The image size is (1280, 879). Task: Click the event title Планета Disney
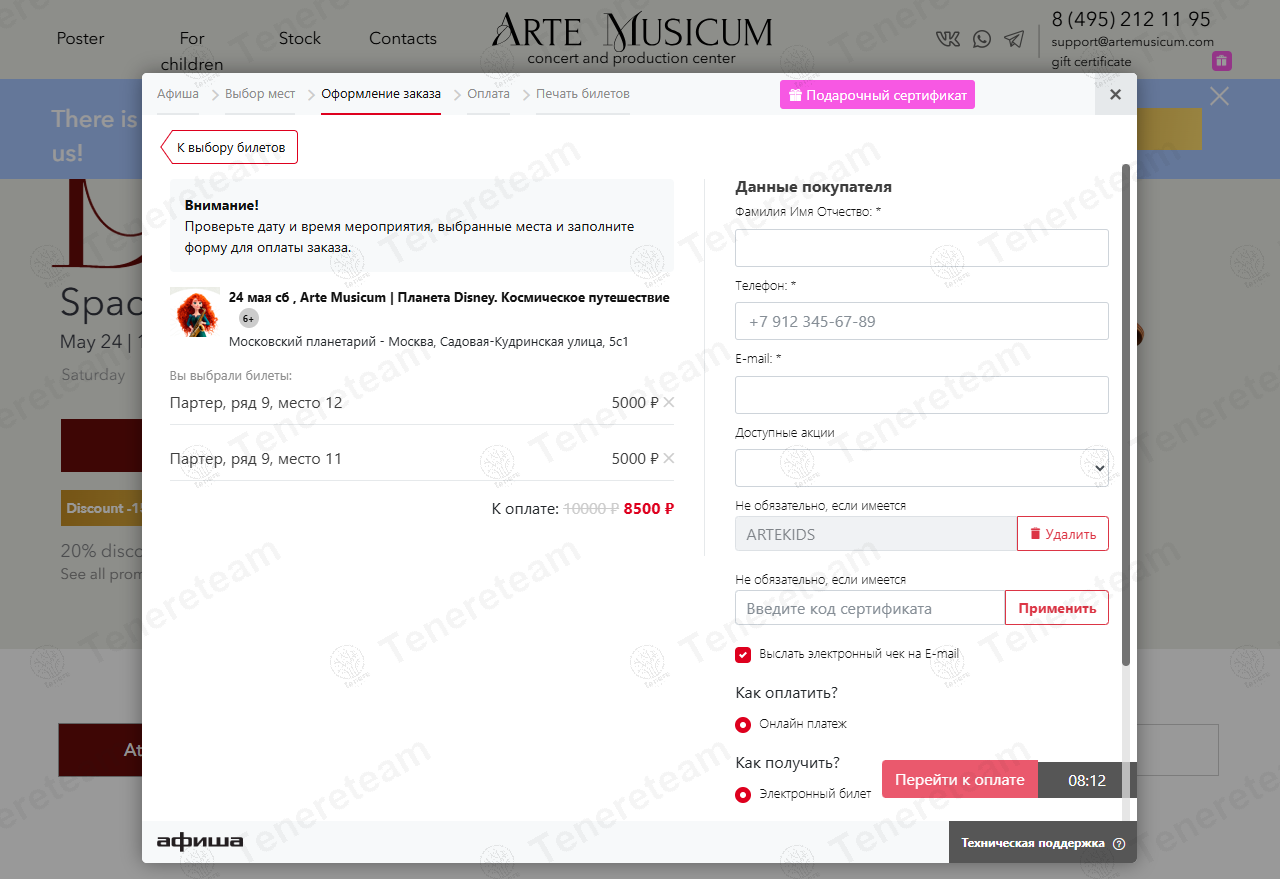[449, 297]
